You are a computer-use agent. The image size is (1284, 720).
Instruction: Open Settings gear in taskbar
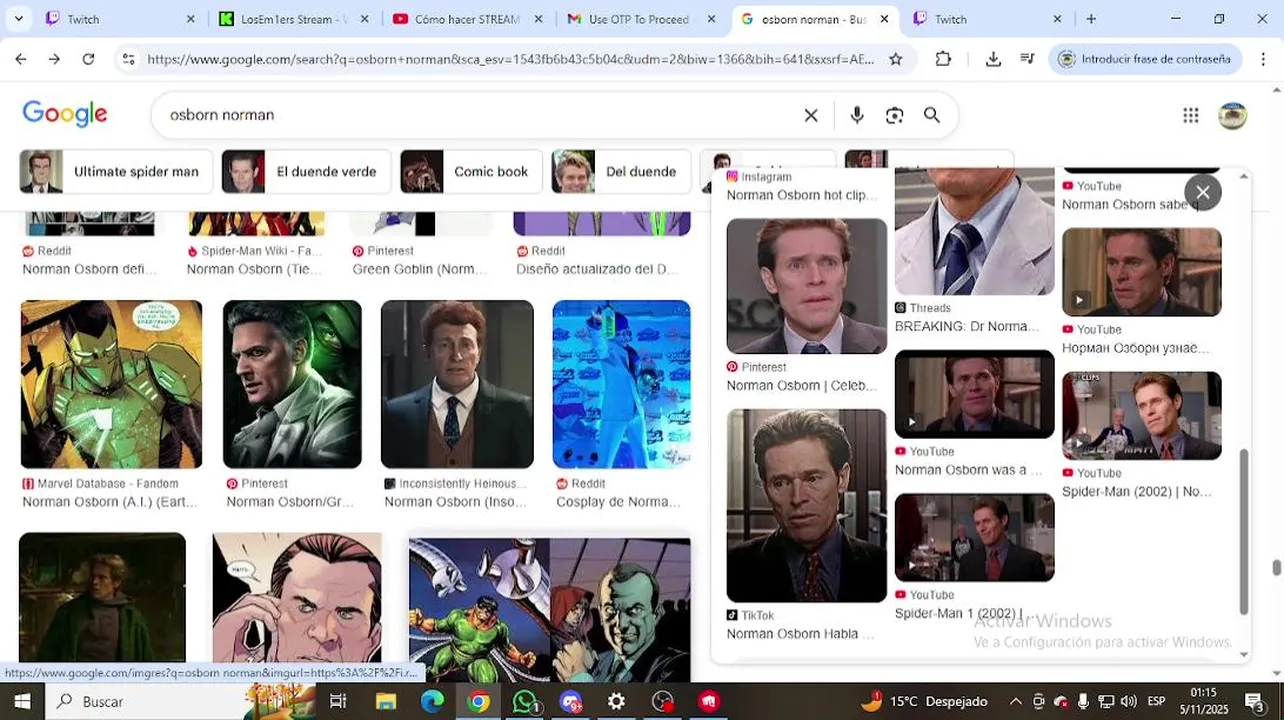coord(617,701)
